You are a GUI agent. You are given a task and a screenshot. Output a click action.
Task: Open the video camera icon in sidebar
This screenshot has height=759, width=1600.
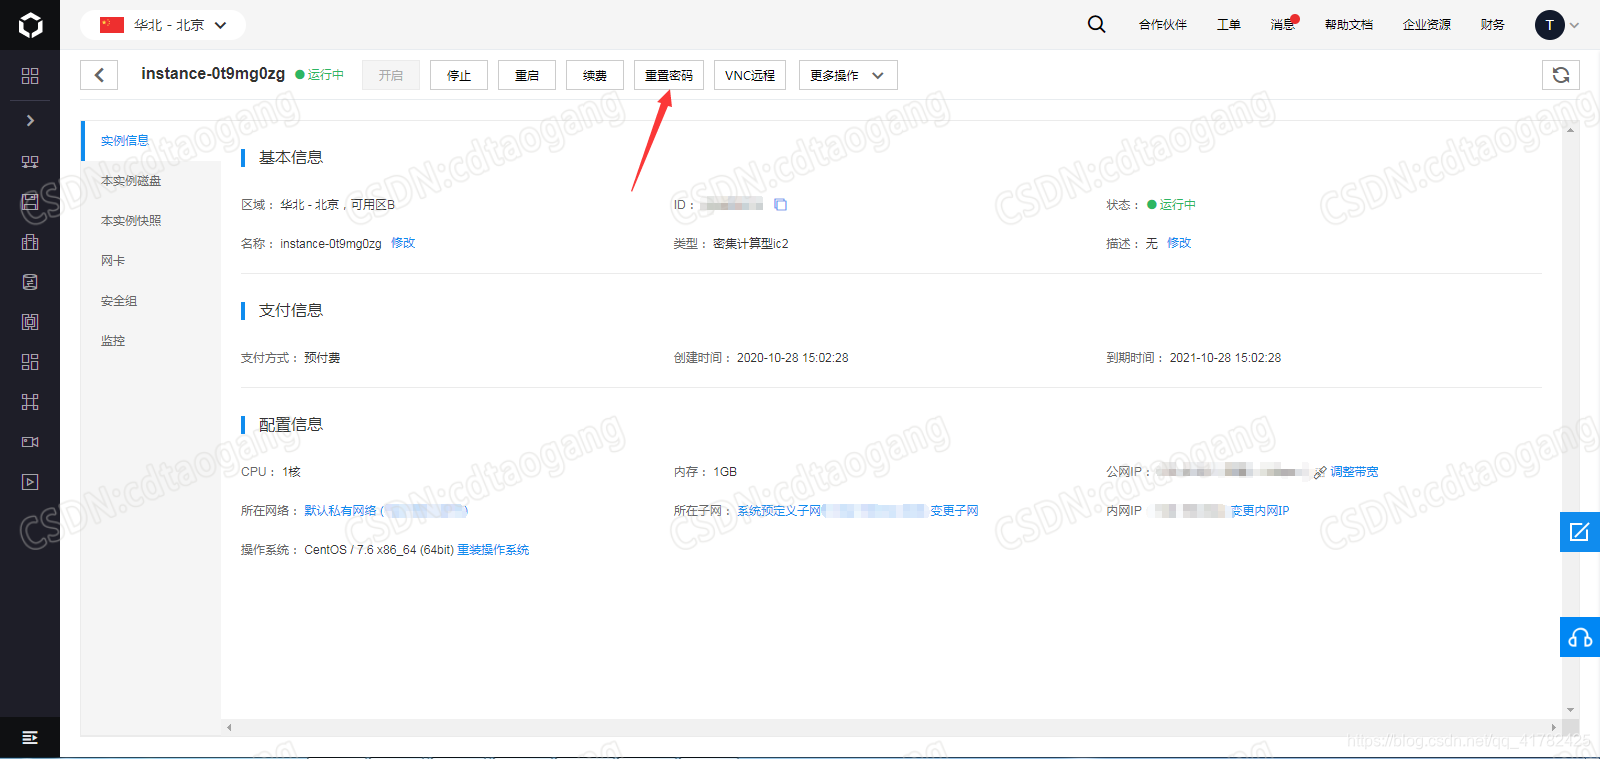(30, 442)
